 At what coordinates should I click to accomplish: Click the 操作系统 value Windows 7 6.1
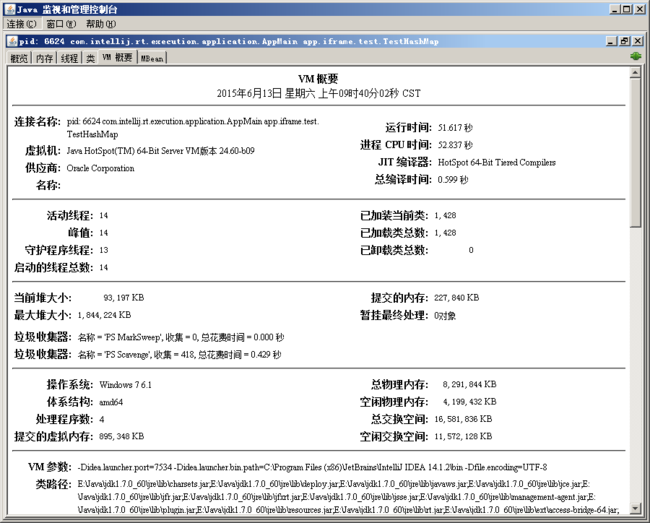coord(125,385)
